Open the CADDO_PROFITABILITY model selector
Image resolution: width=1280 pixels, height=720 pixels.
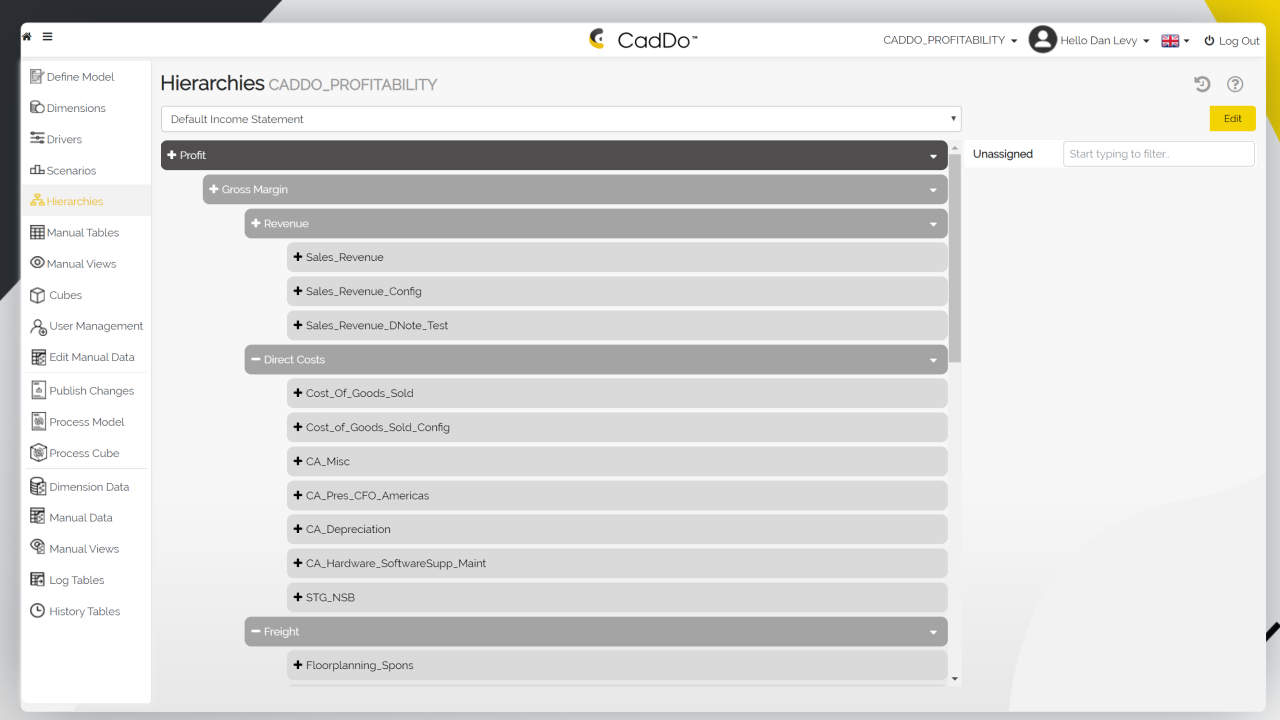click(x=950, y=40)
